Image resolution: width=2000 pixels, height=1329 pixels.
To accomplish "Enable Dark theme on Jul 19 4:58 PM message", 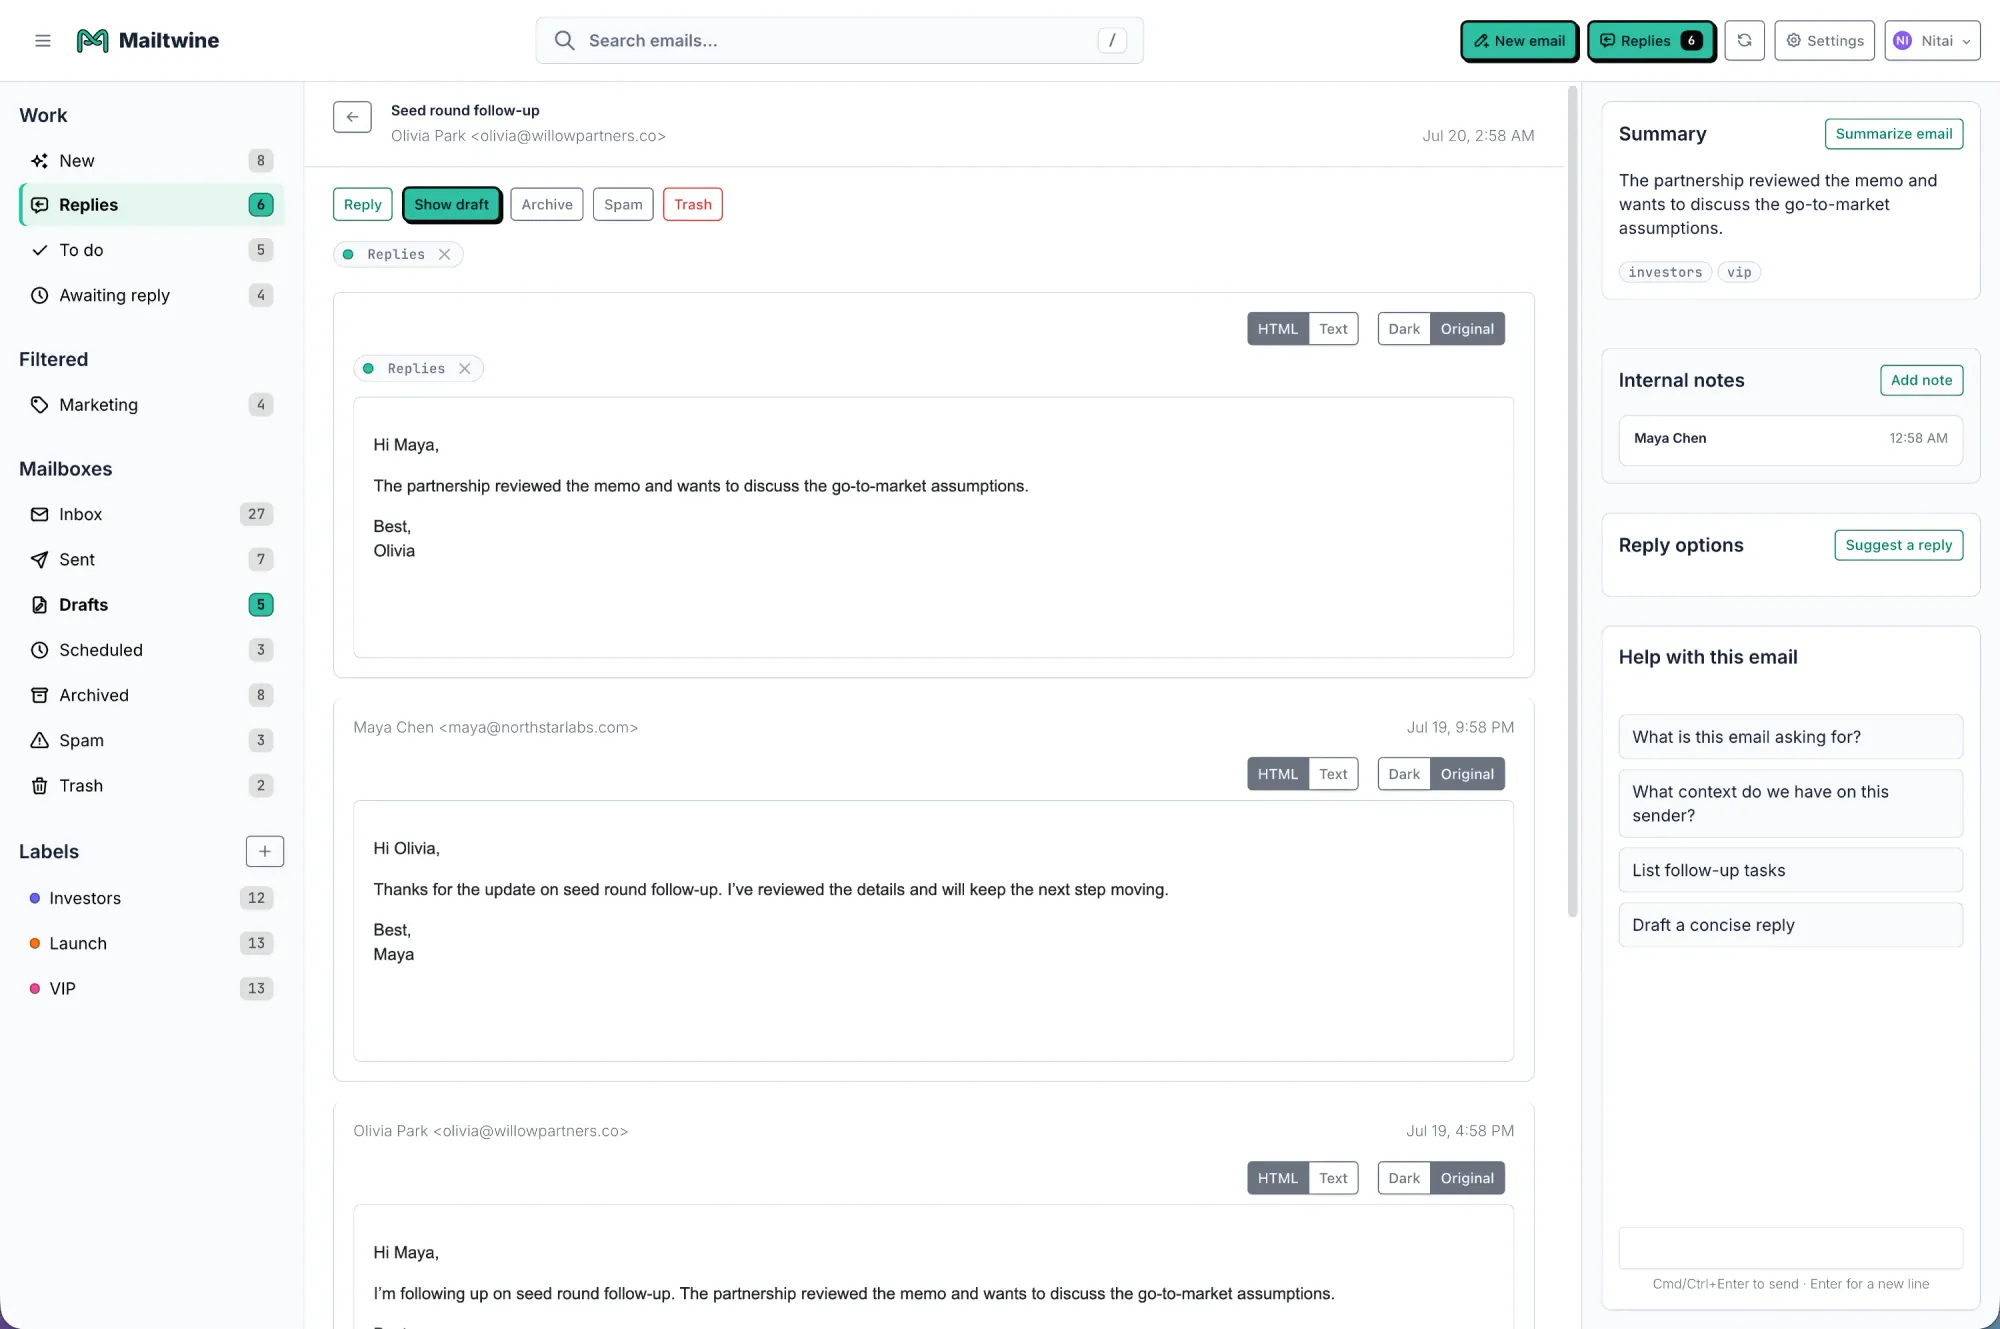I will [x=1404, y=1178].
